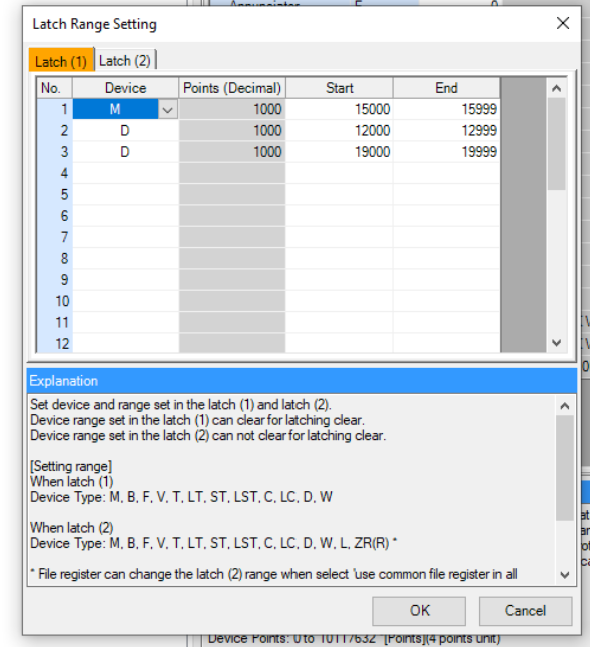Click the Points (Decimal) column header

coord(232,88)
